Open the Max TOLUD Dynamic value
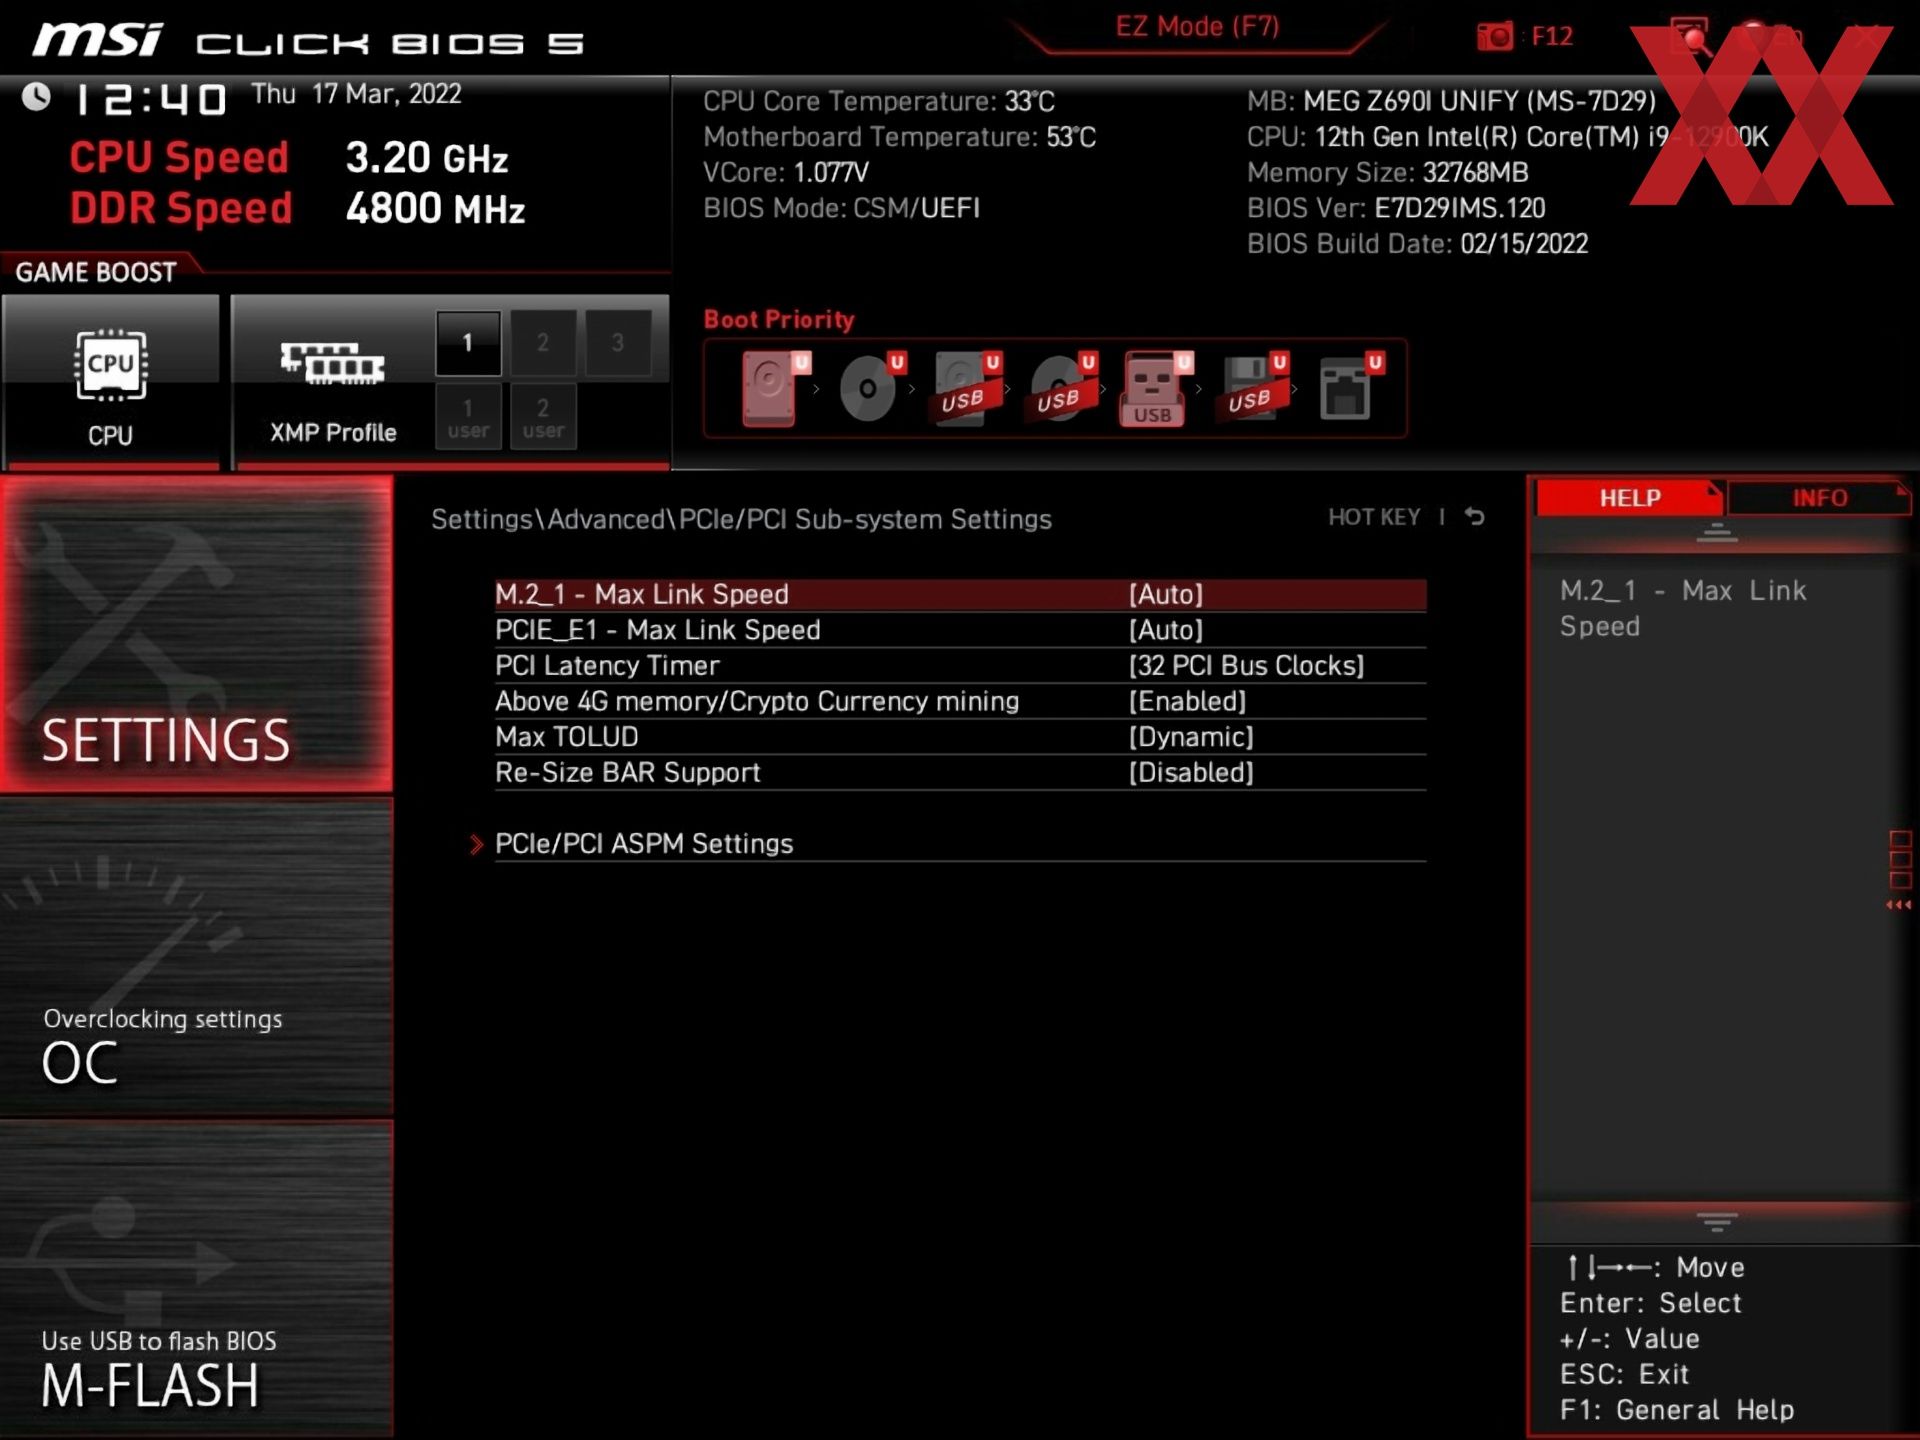This screenshot has height=1440, width=1920. [1191, 737]
